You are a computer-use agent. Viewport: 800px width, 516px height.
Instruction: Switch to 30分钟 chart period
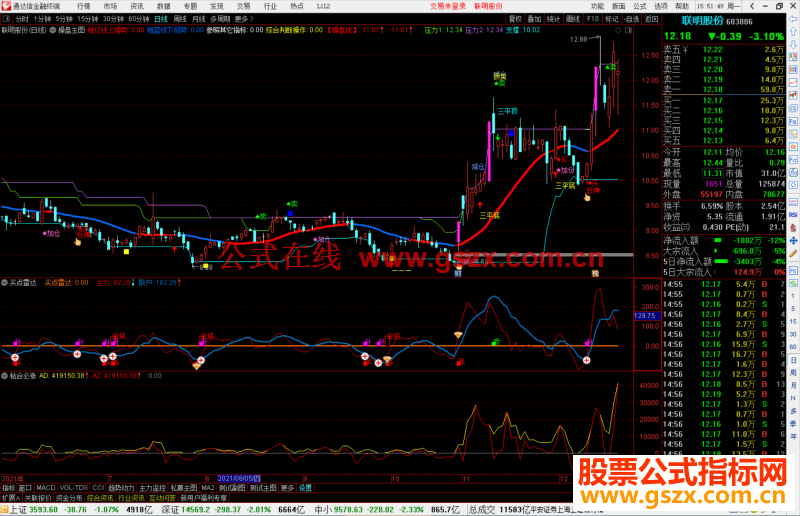(113, 19)
